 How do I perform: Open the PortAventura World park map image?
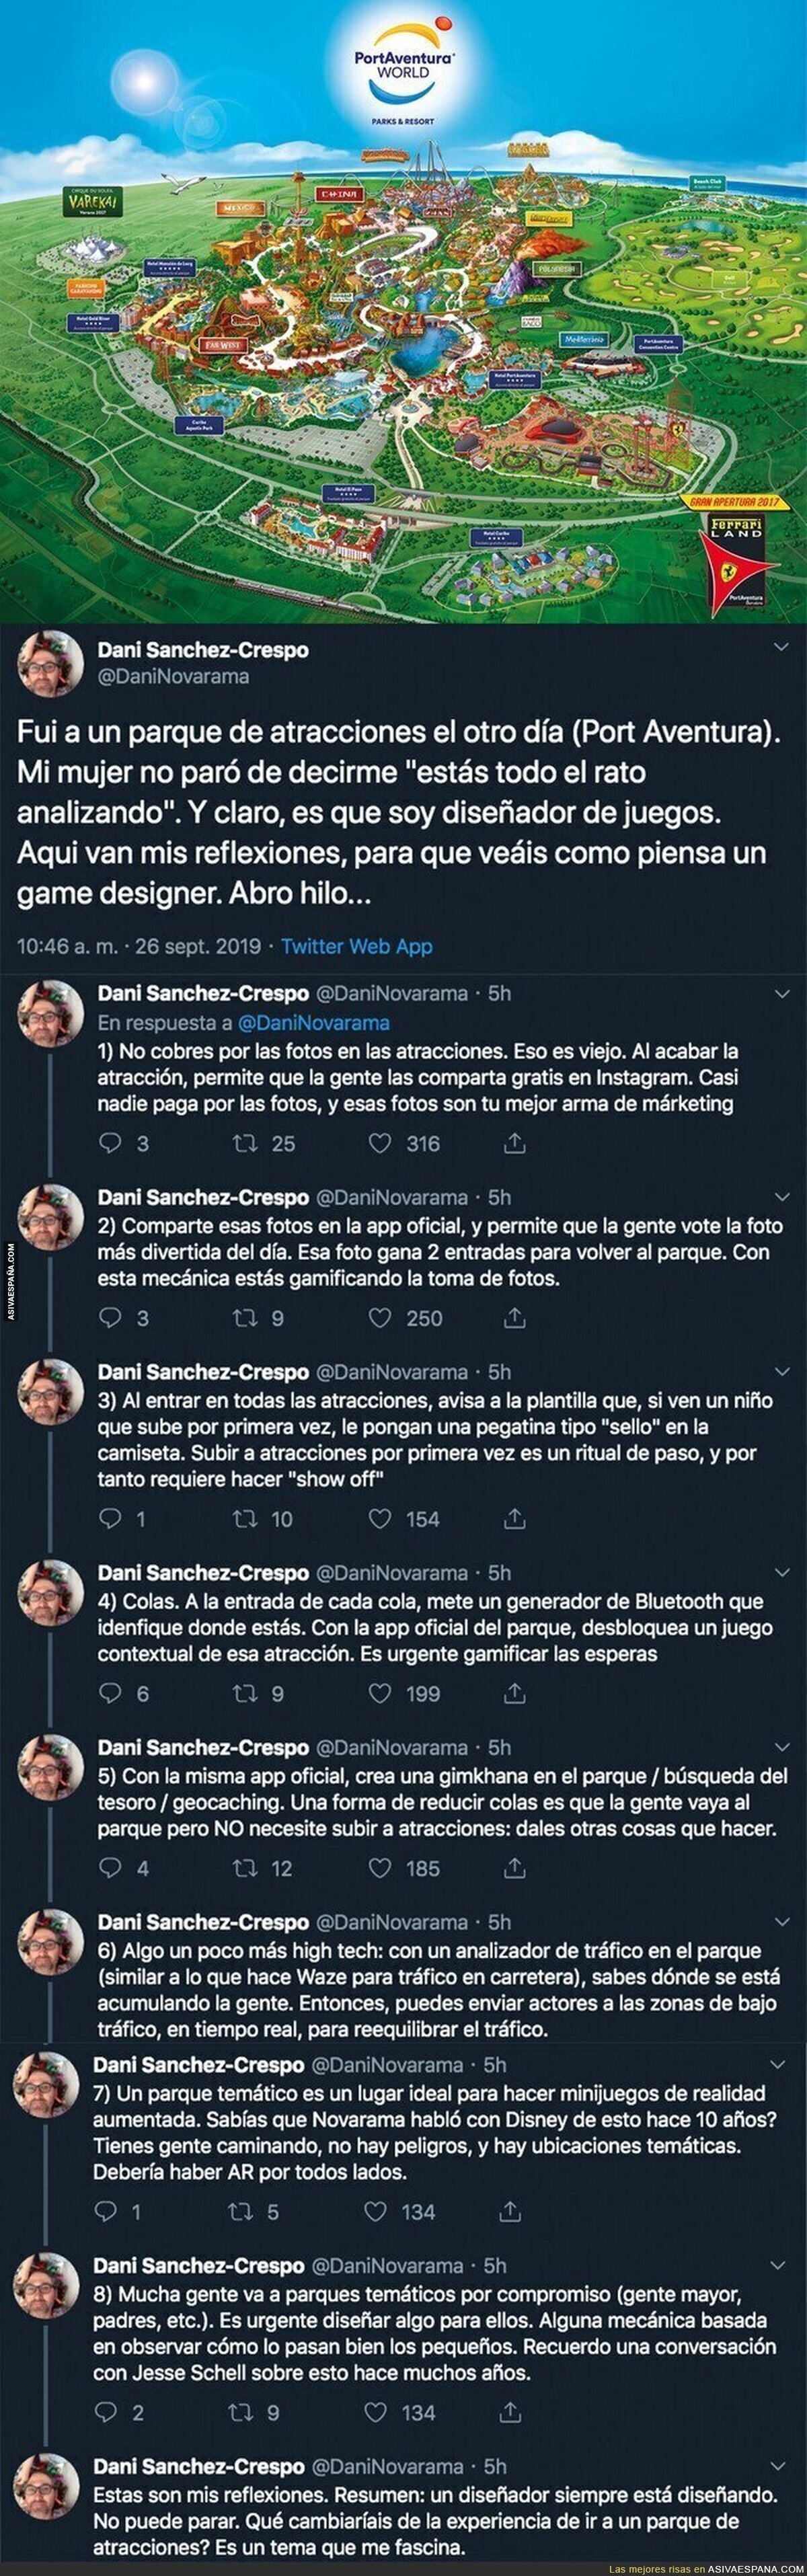(403, 311)
